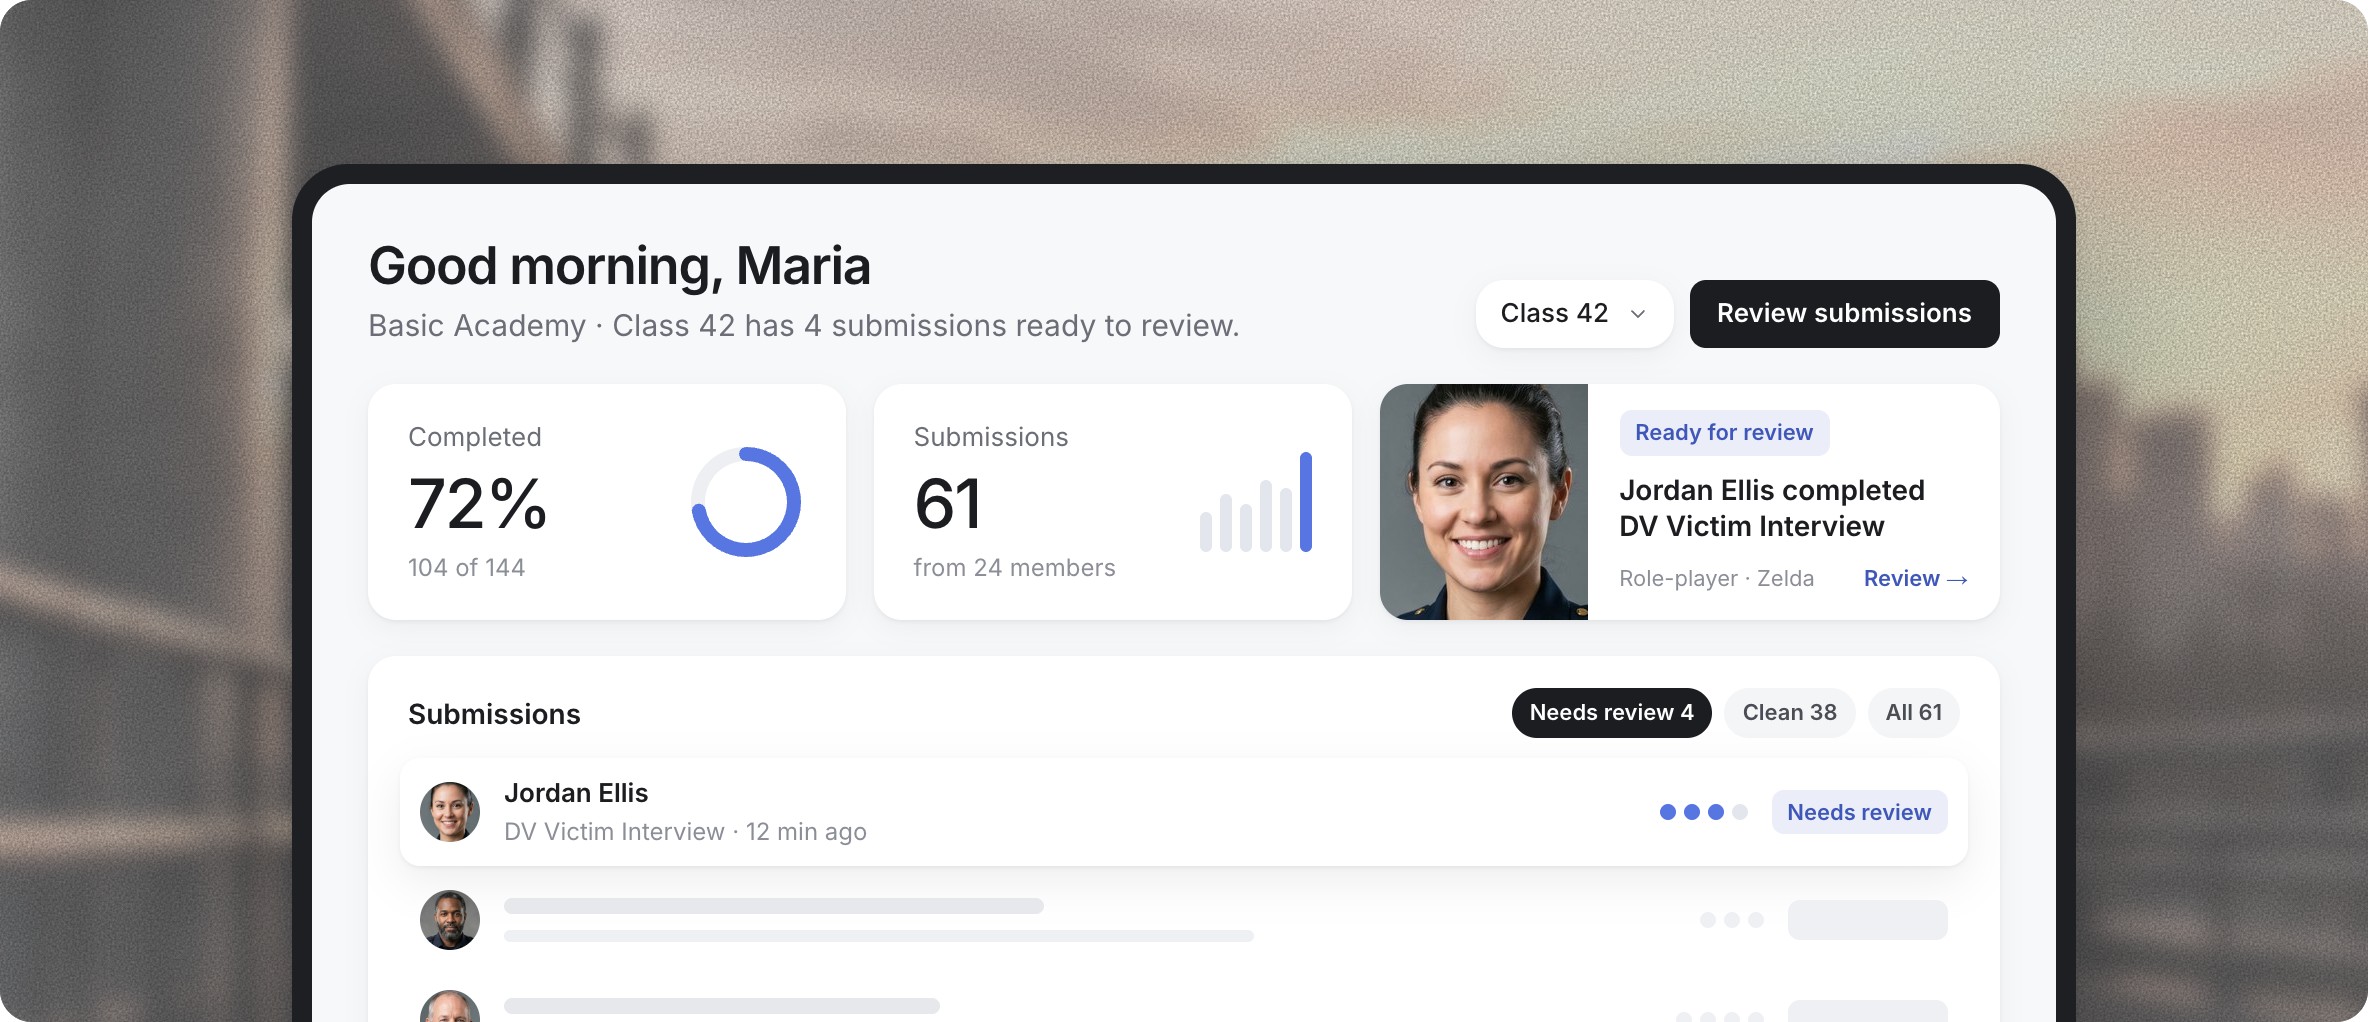Click the Review submissions button
Image resolution: width=2368 pixels, height=1022 pixels.
(x=1844, y=314)
